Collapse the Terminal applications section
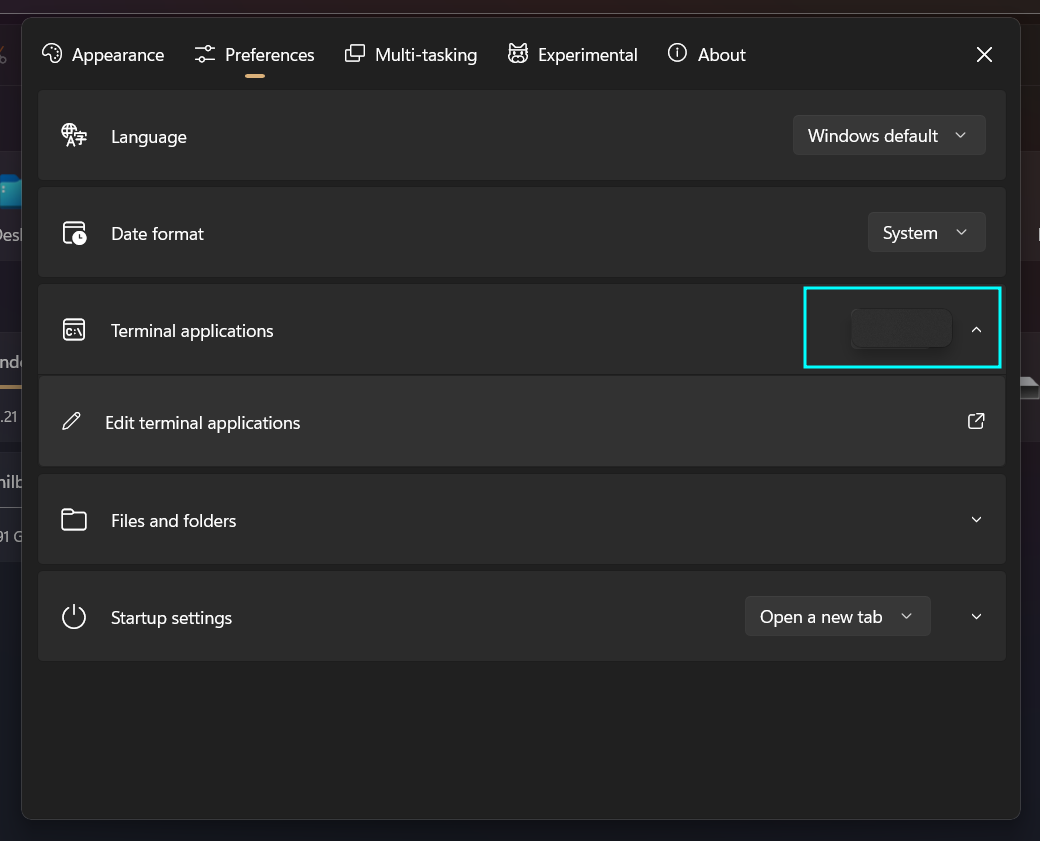1040x841 pixels. pyautogui.click(x=976, y=328)
